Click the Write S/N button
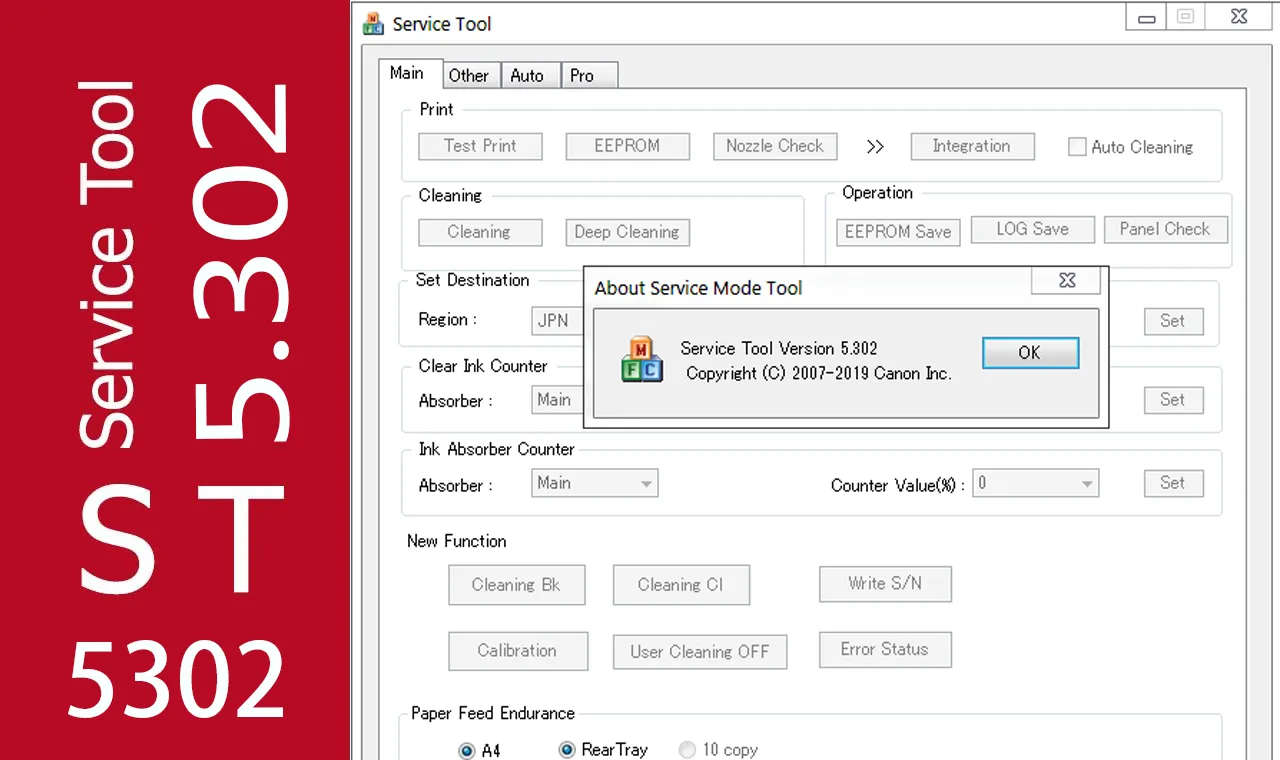The height and width of the screenshot is (760, 1280). pyautogui.click(x=885, y=584)
